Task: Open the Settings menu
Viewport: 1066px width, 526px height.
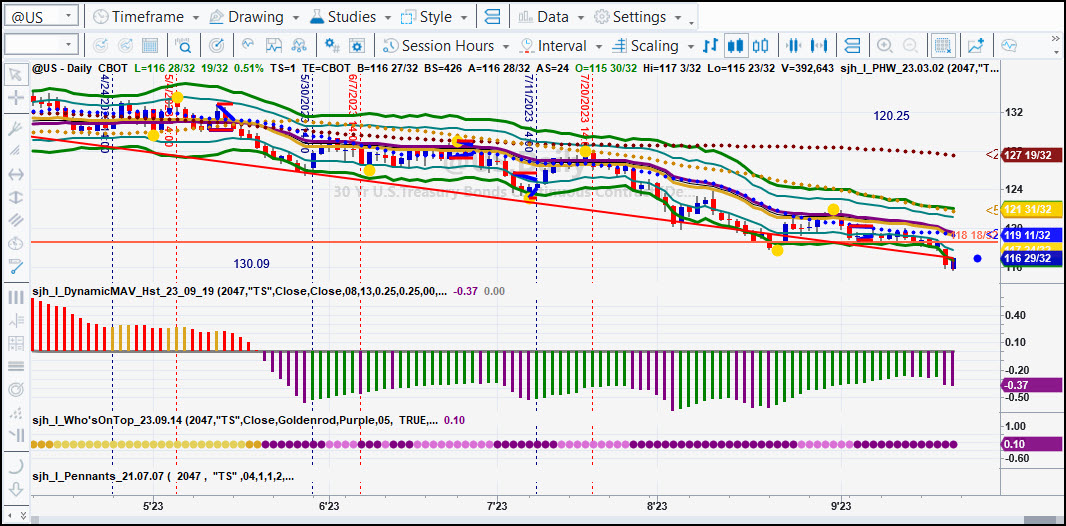Action: (x=637, y=16)
